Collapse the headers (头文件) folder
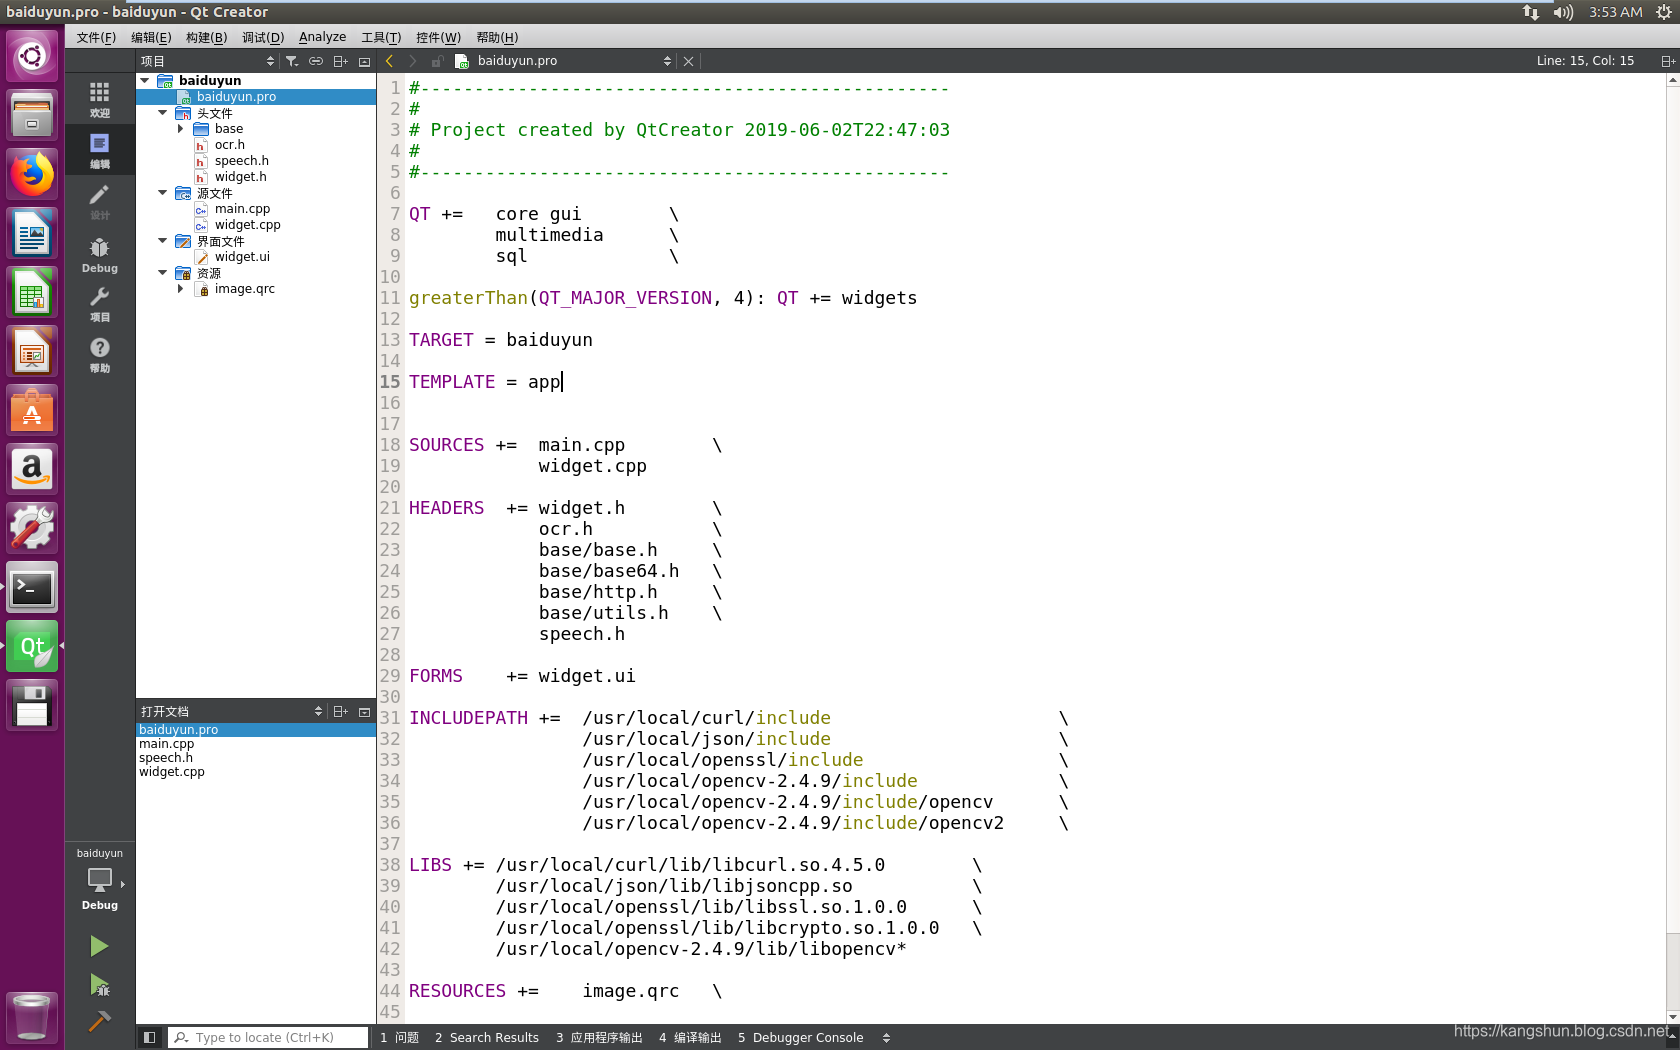 coord(163,113)
